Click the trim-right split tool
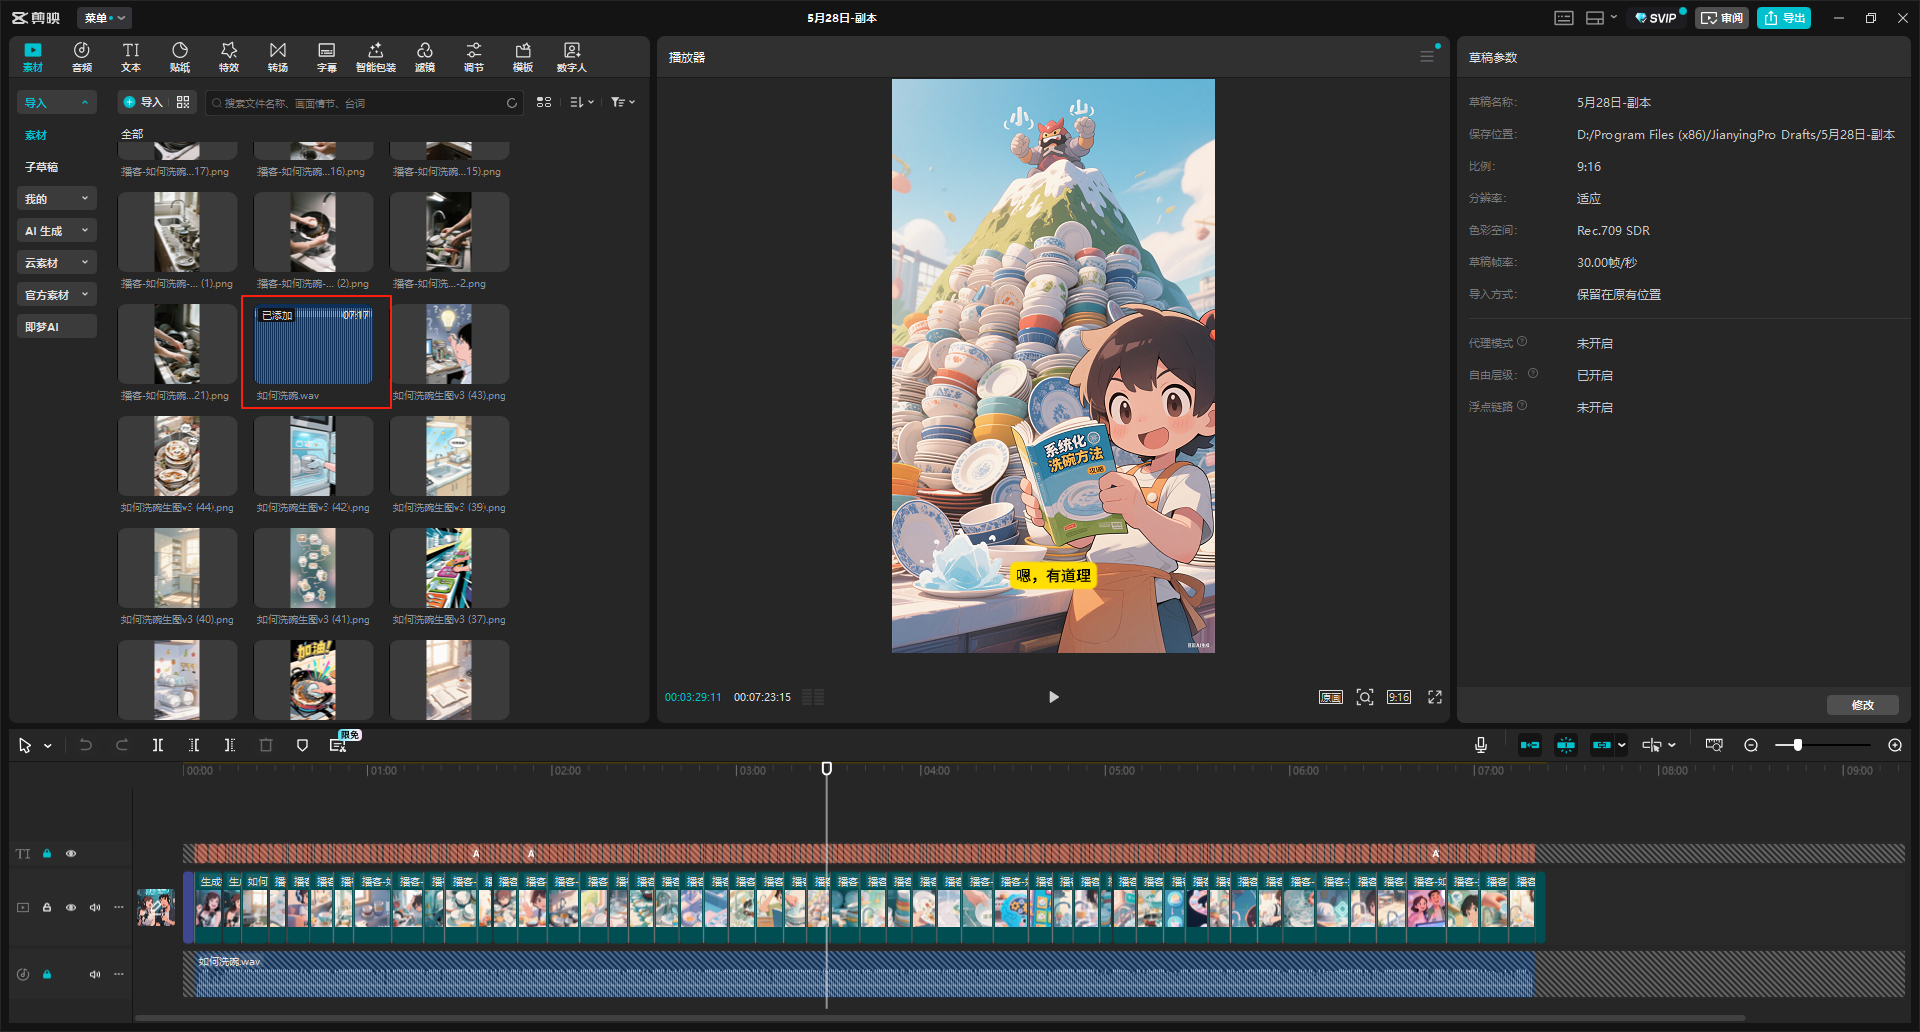Screen dimensions: 1920x1032 click(x=230, y=745)
